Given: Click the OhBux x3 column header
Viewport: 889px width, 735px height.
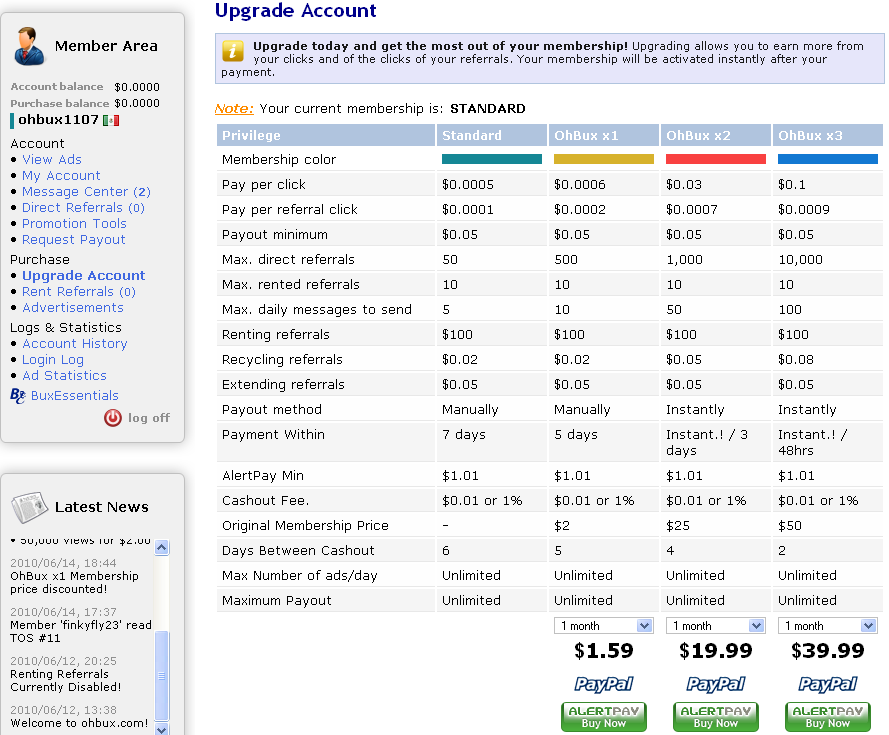Looking at the screenshot, I should pos(827,136).
